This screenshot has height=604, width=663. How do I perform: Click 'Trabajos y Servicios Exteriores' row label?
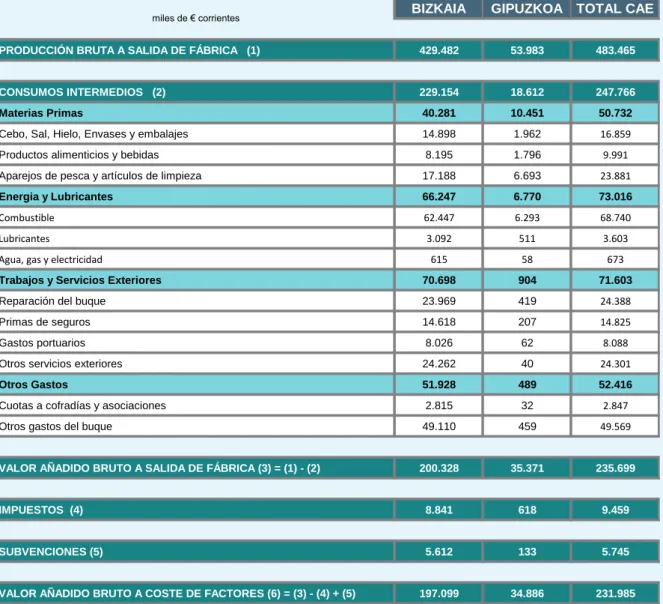[x=80, y=280]
